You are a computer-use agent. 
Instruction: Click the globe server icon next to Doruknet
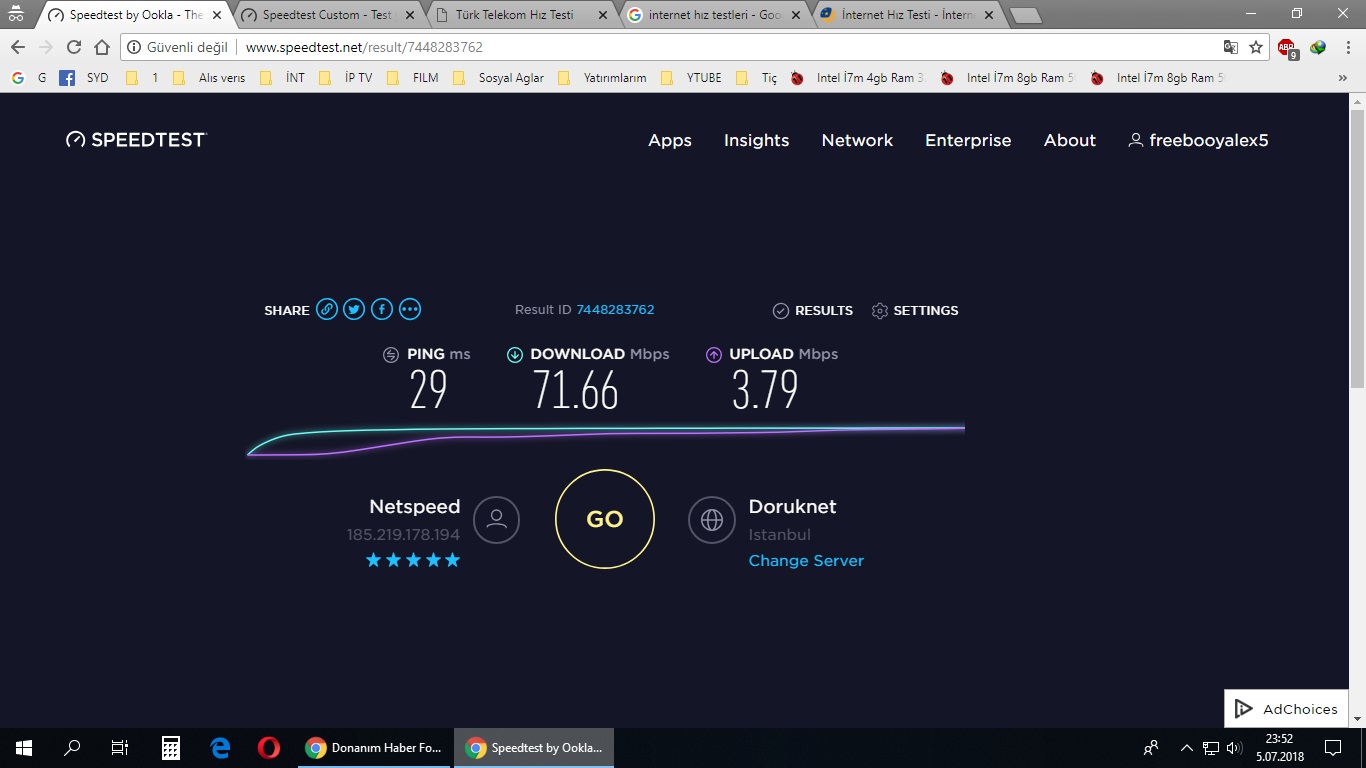click(712, 520)
